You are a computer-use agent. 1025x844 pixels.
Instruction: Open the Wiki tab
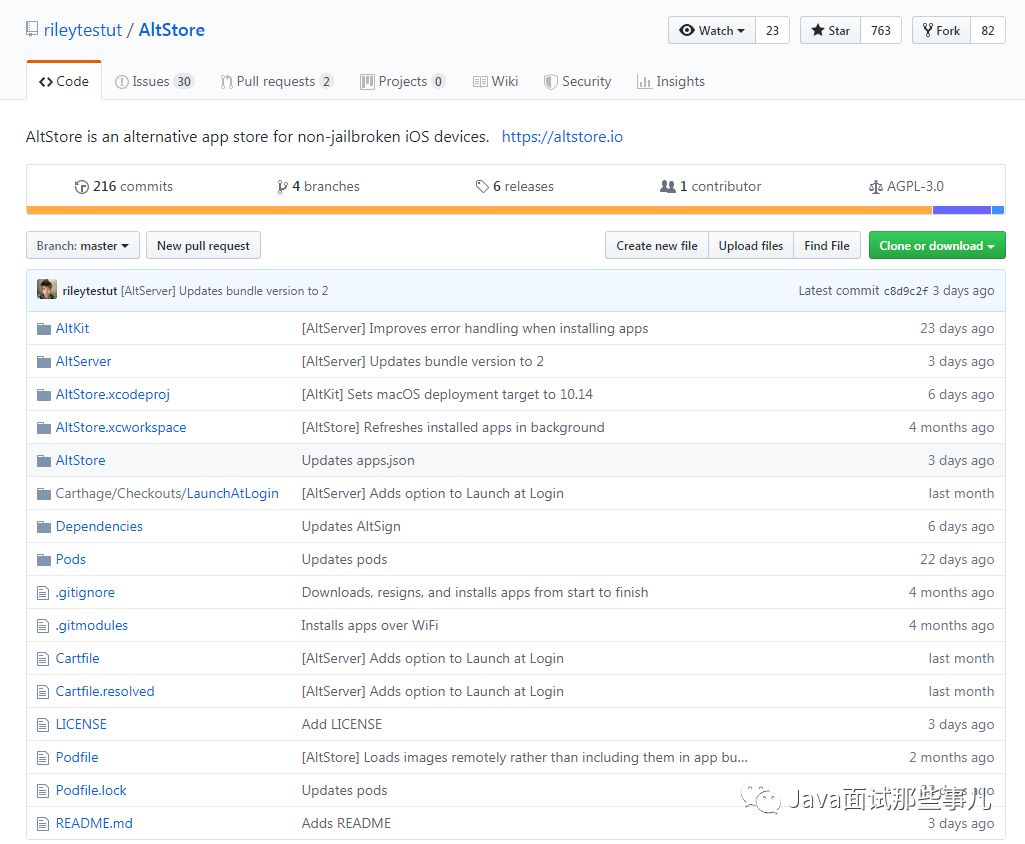(x=496, y=81)
